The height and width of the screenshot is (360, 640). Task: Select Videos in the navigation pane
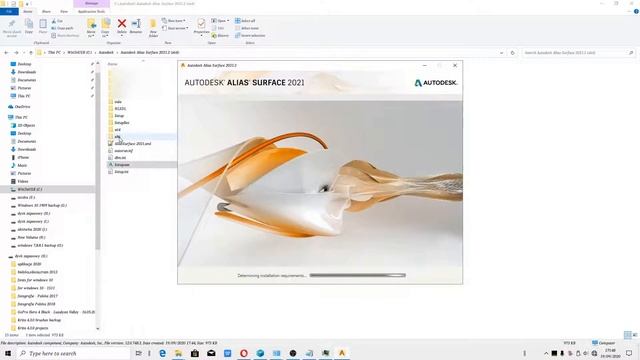pos(22,181)
